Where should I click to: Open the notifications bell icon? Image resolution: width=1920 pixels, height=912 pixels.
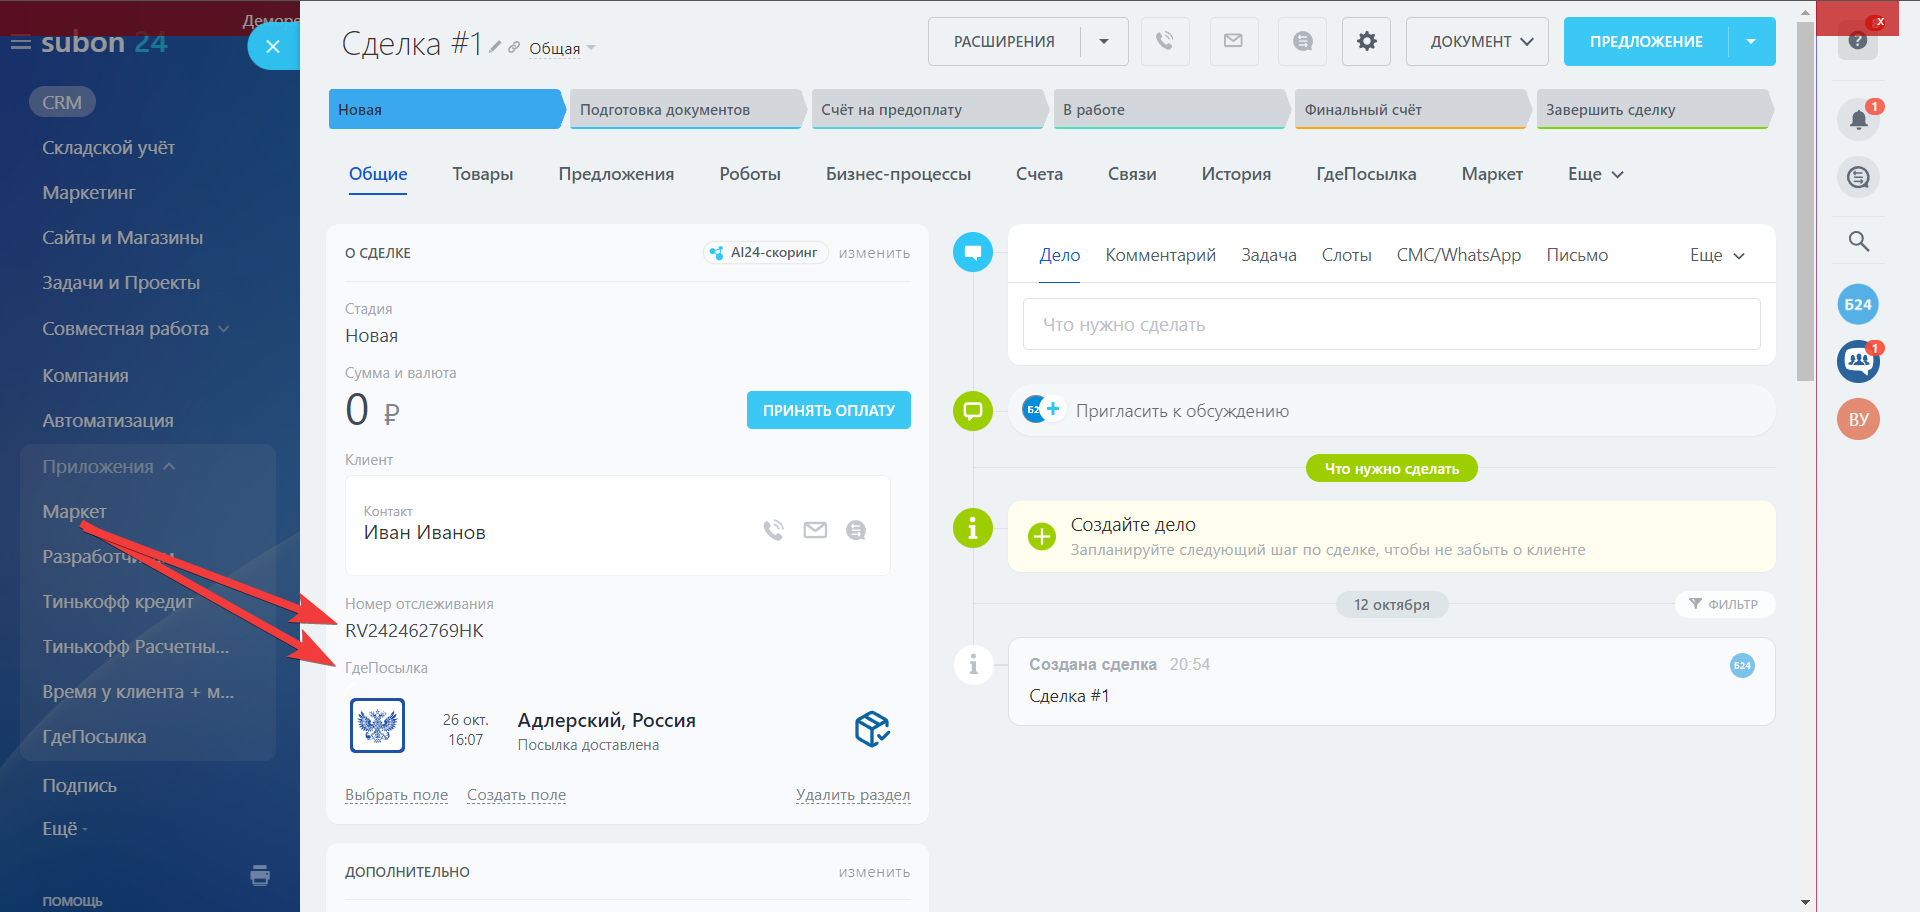(1858, 120)
